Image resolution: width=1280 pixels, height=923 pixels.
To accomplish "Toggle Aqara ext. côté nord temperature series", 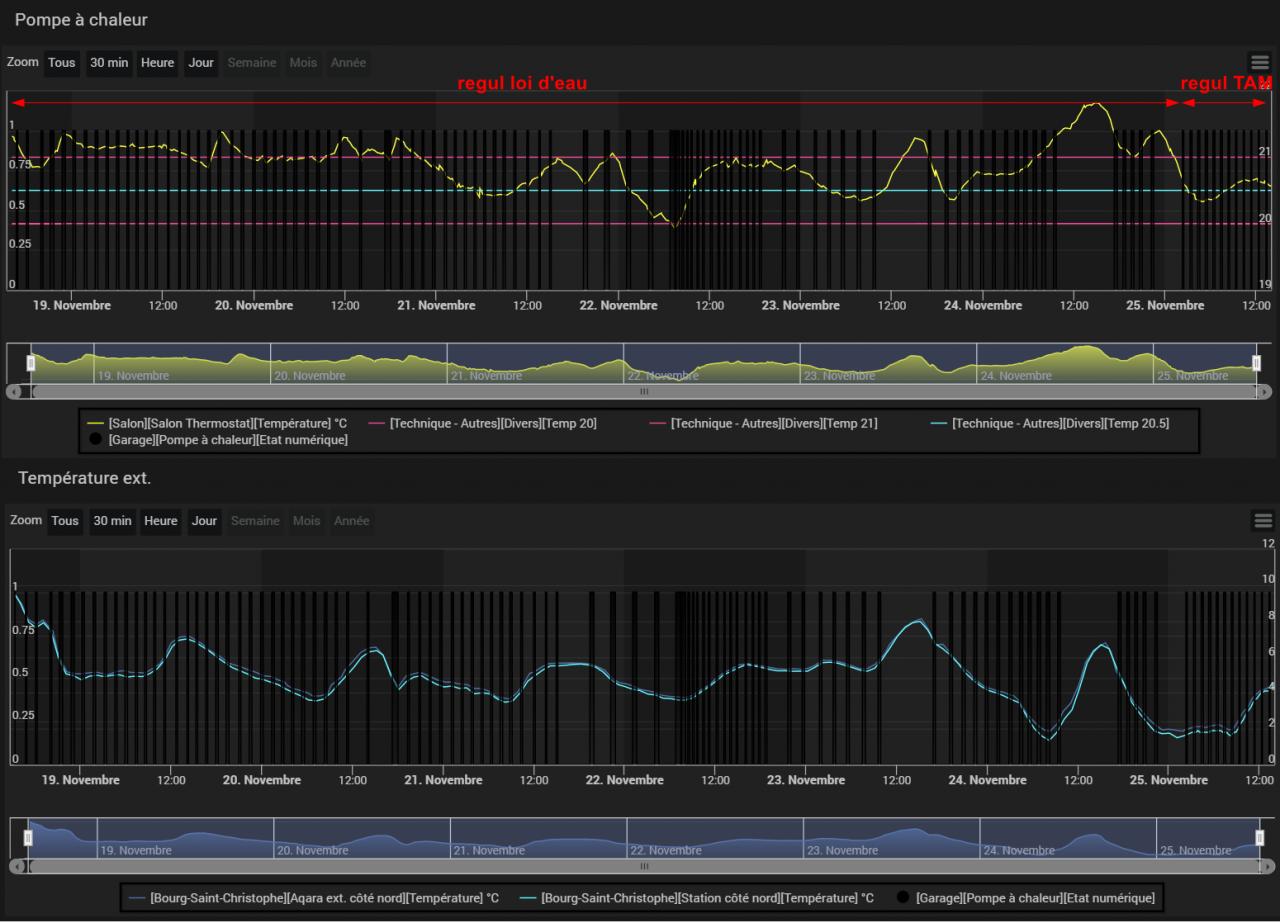I will pos(312,898).
